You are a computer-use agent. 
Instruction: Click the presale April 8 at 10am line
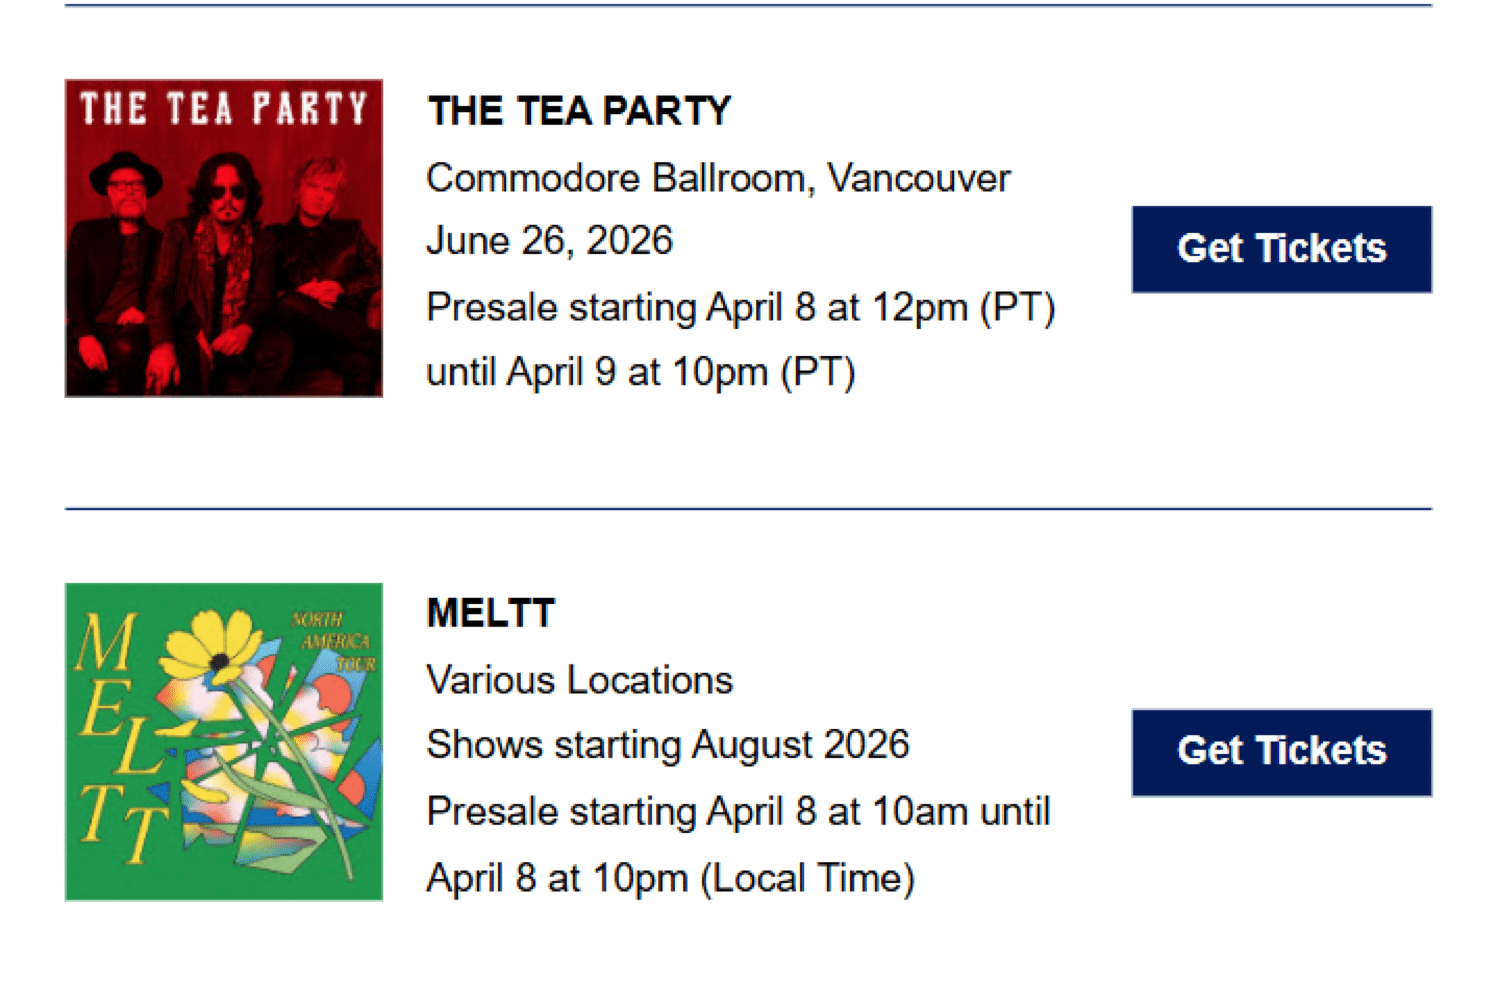click(738, 811)
